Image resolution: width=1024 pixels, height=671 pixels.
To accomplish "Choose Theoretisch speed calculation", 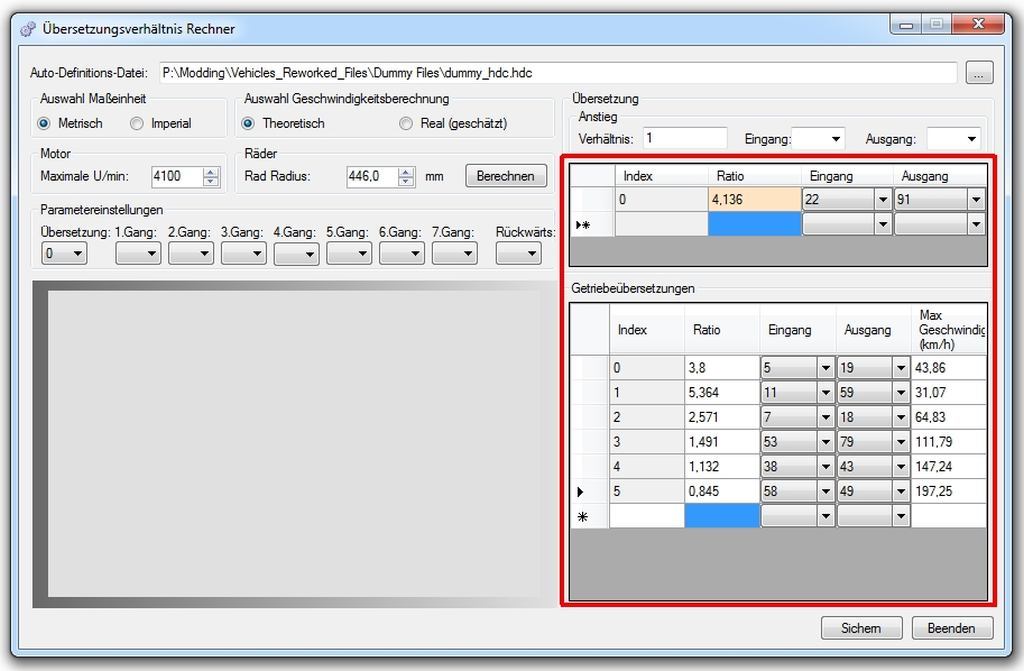I will (248, 123).
